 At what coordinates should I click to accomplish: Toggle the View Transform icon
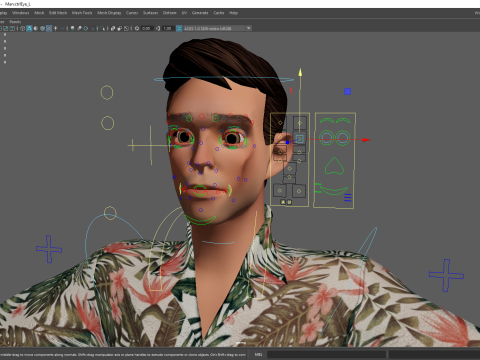(x=179, y=28)
